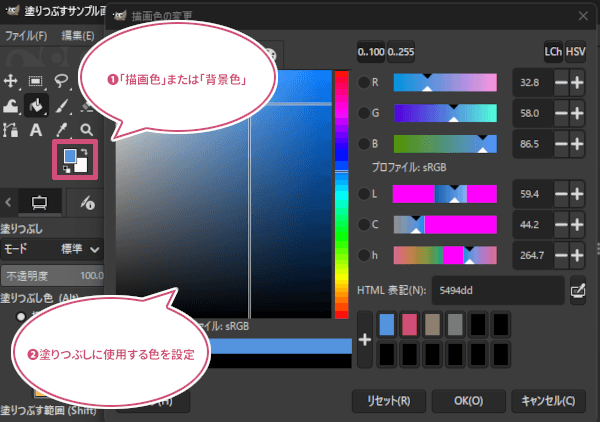This screenshot has width=600, height=422.
Task: Choose the blue color history swatch
Action: click(x=386, y=324)
